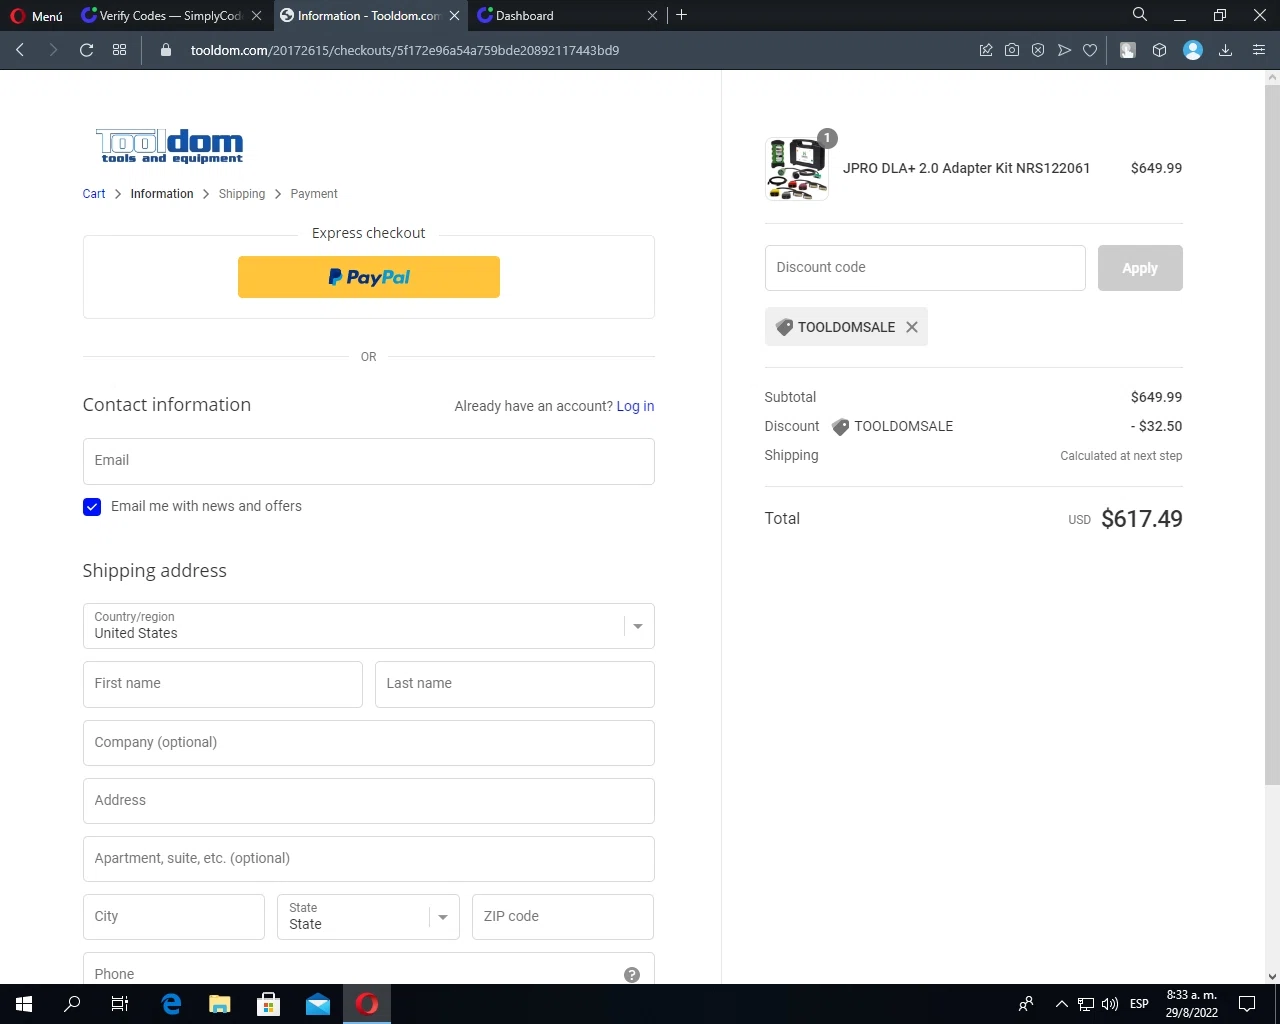Image resolution: width=1280 pixels, height=1024 pixels.
Task: Click the Shipping breadcrumb step
Action: (x=242, y=194)
